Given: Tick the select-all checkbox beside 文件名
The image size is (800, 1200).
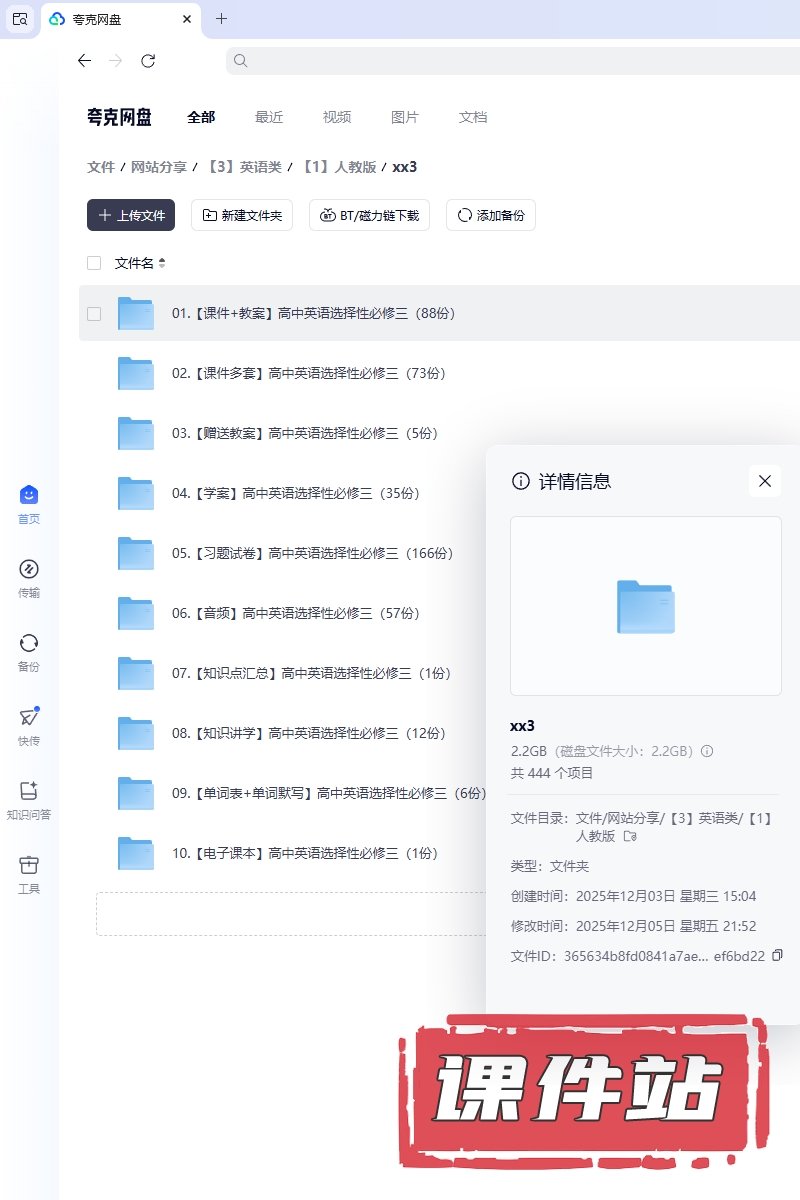Looking at the screenshot, I should 94,263.
